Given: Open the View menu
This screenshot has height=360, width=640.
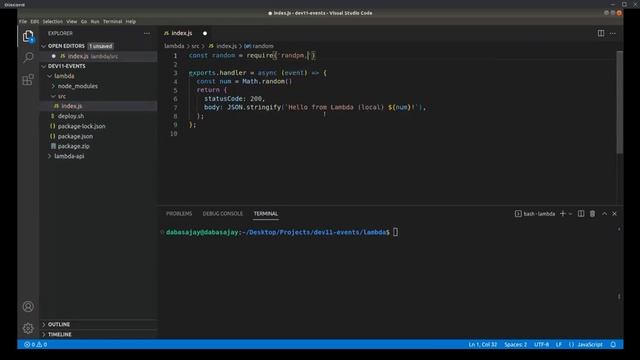Looking at the screenshot, I should coord(71,22).
